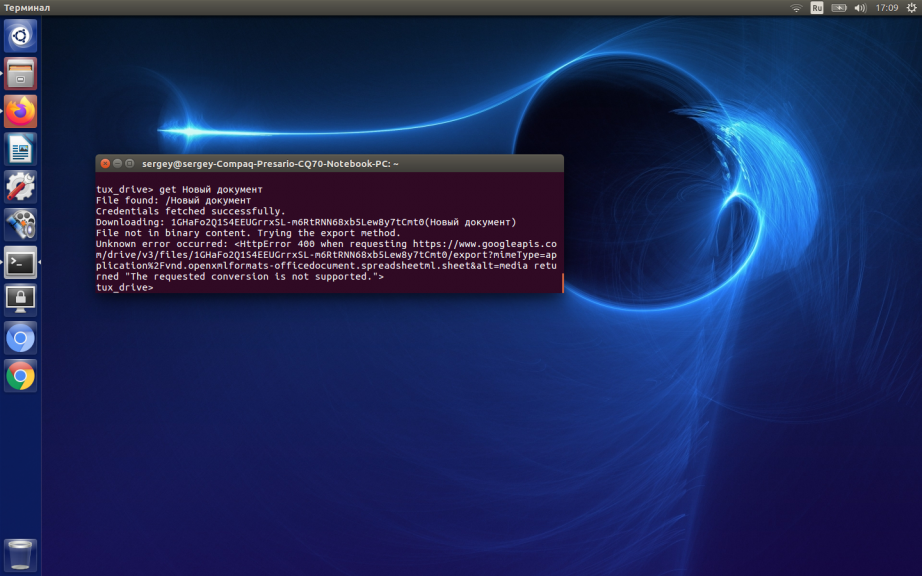Open the Ubuntu Dash search launcher

[x=20, y=36]
